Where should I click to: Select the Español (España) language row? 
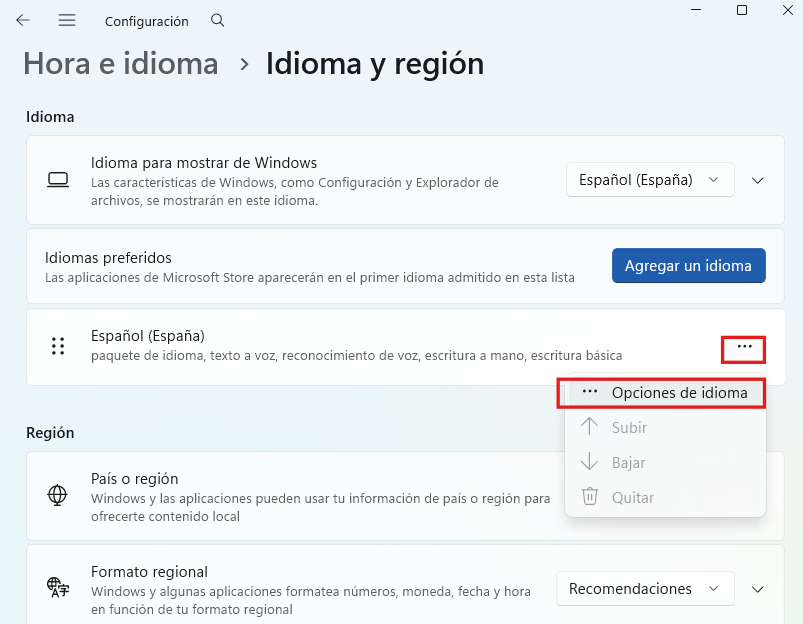point(300,346)
